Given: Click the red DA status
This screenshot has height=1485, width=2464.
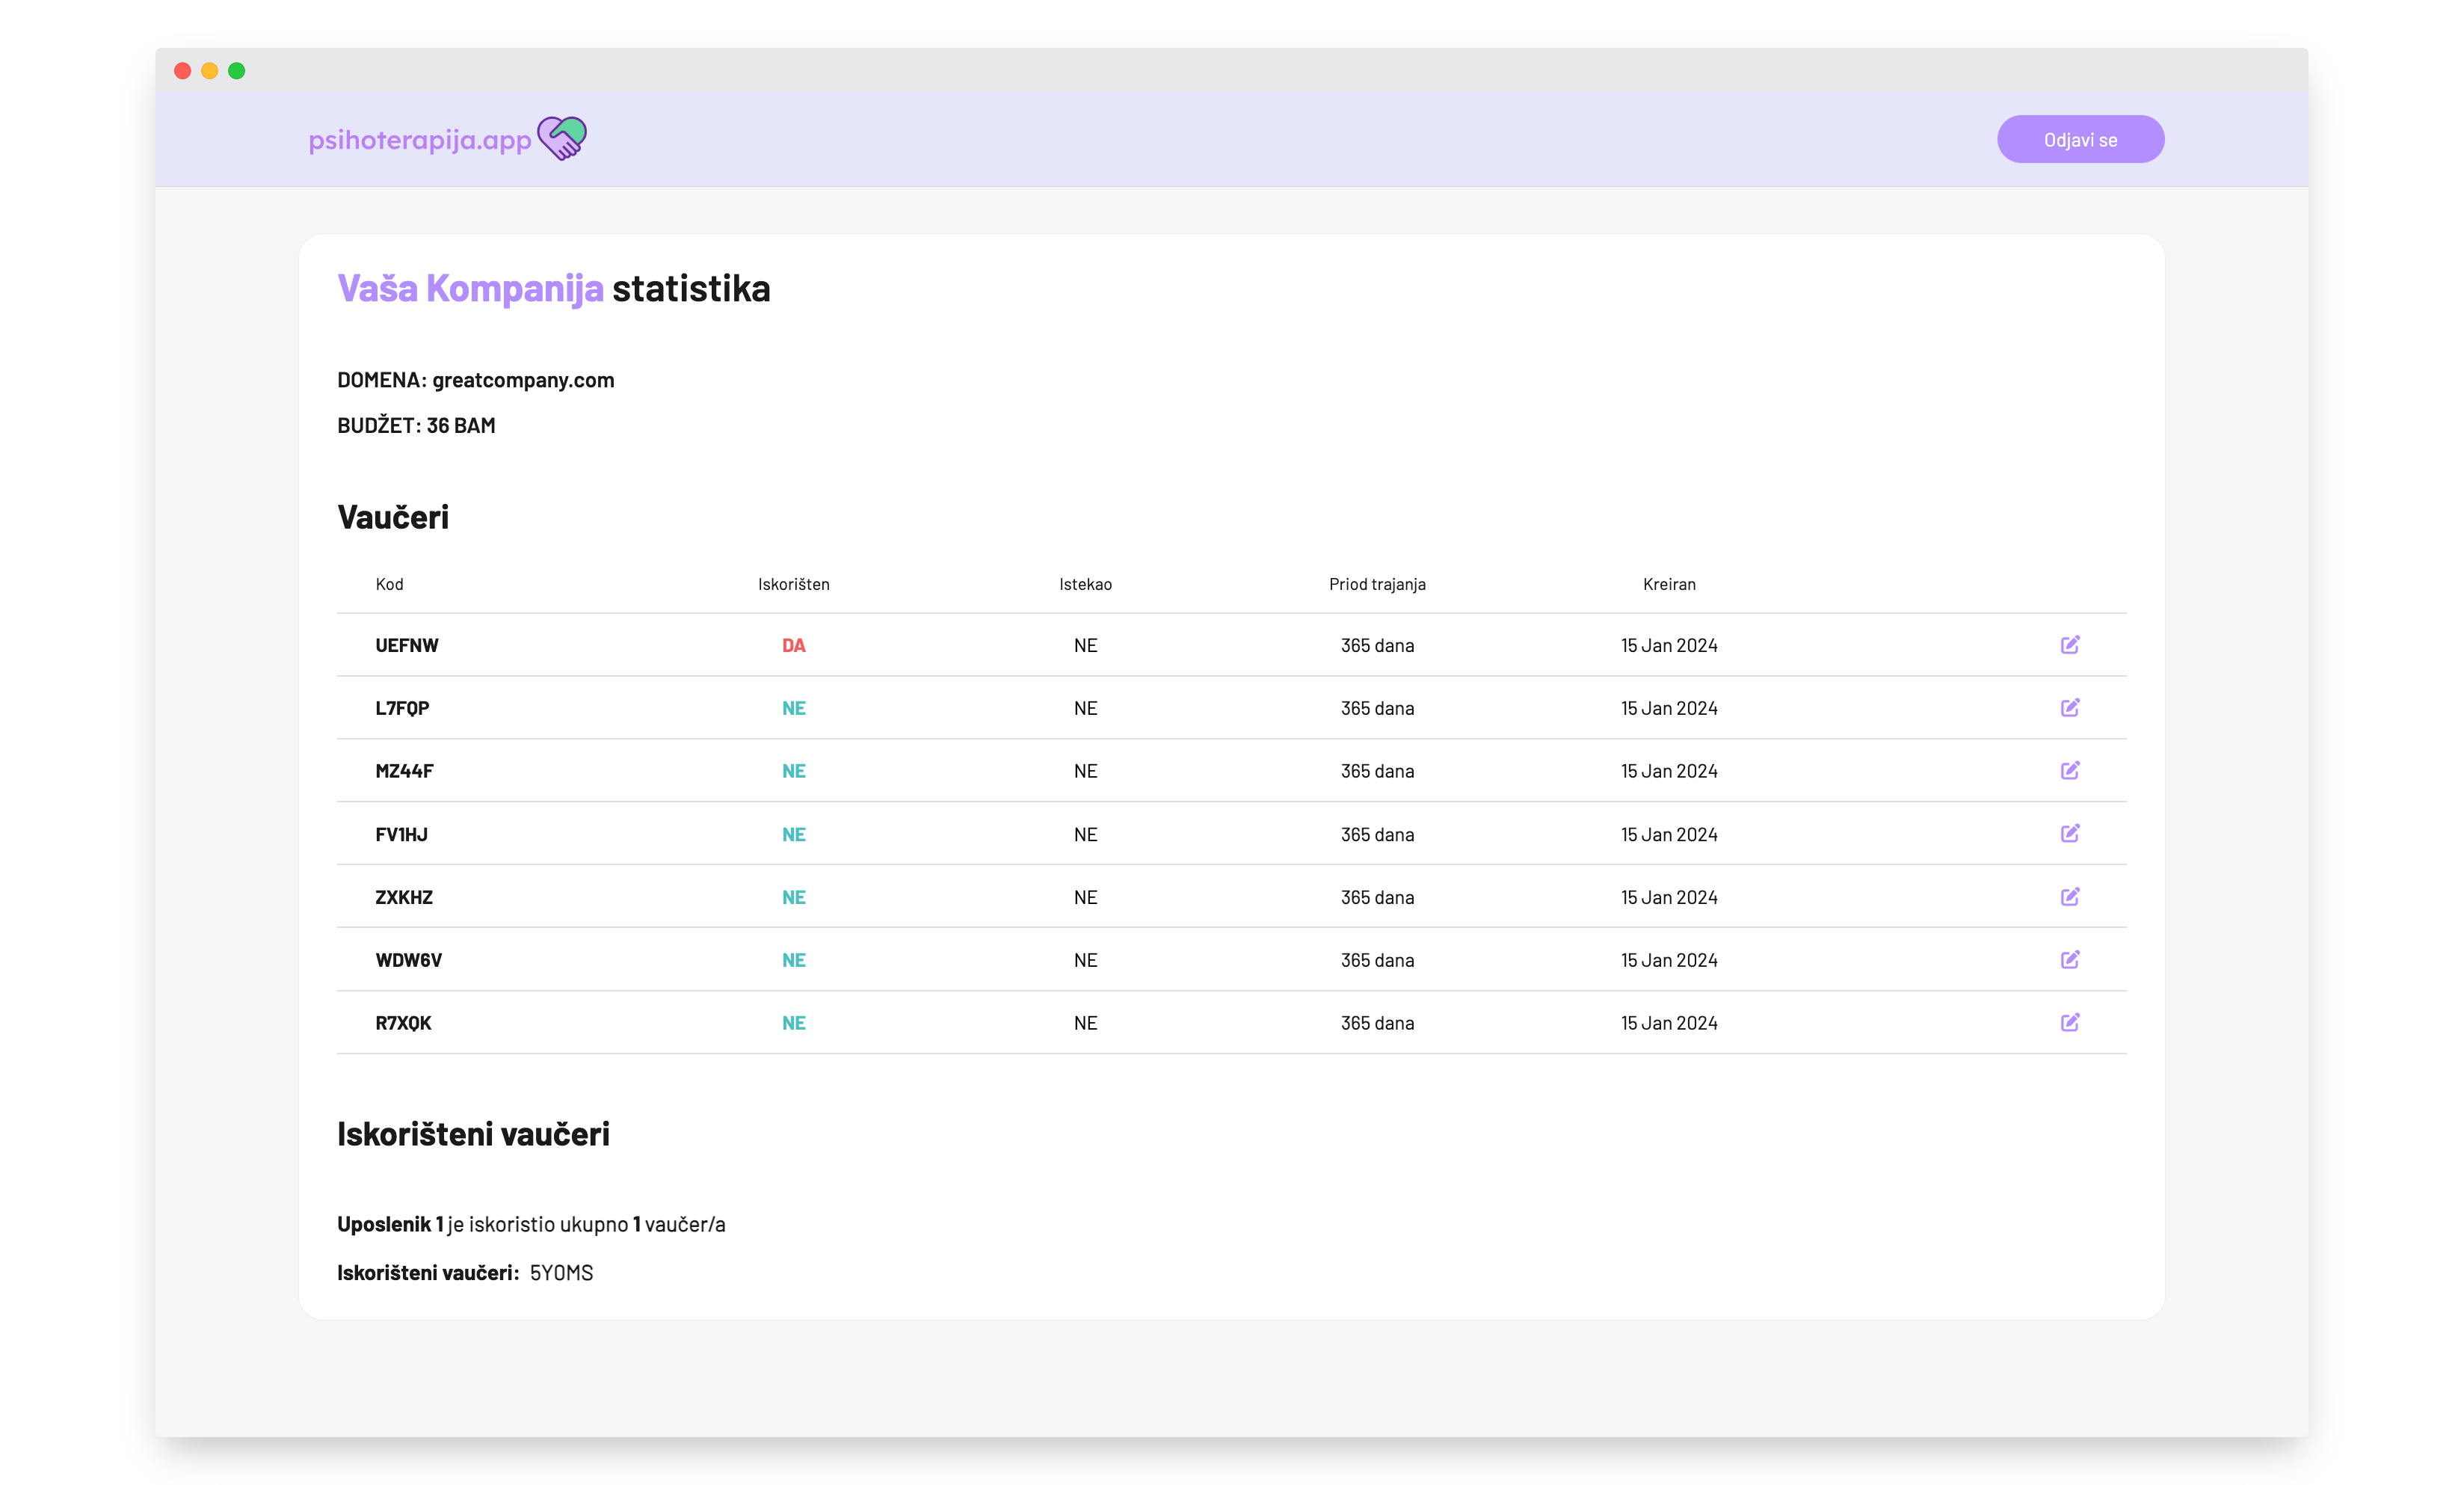Looking at the screenshot, I should click(x=793, y=646).
